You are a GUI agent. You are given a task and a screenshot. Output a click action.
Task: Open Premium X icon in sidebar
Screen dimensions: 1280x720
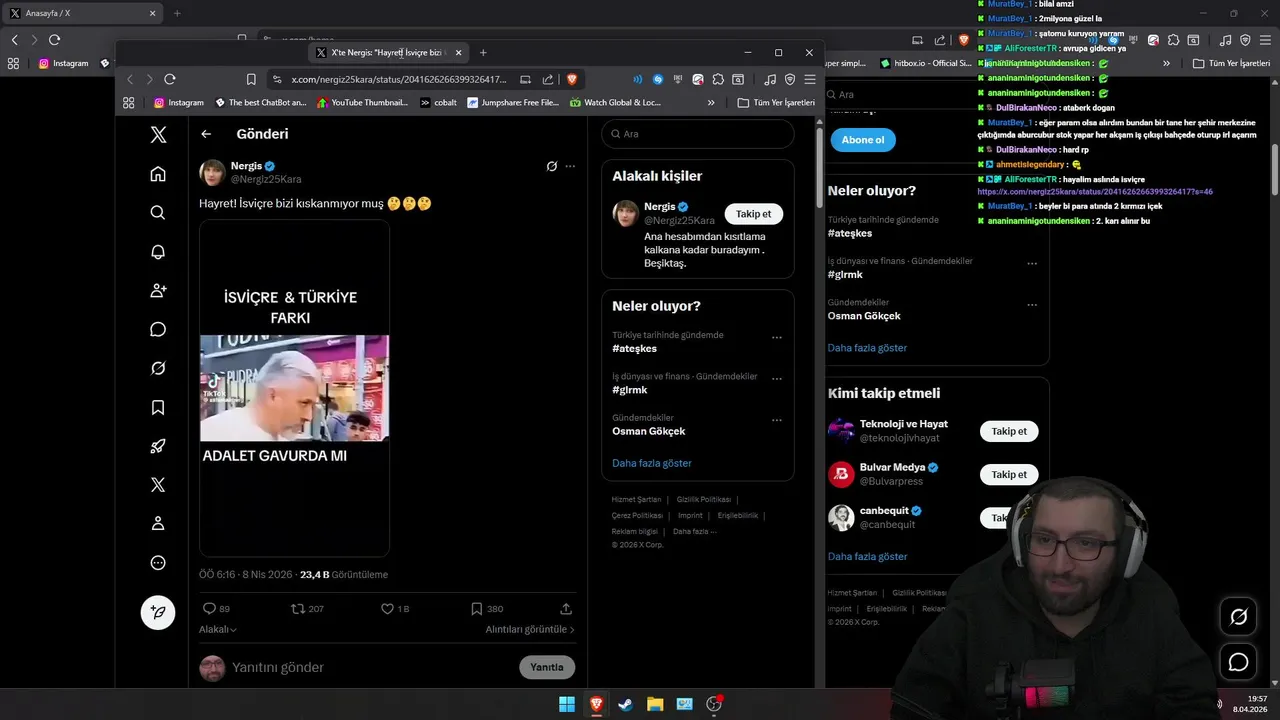158,485
